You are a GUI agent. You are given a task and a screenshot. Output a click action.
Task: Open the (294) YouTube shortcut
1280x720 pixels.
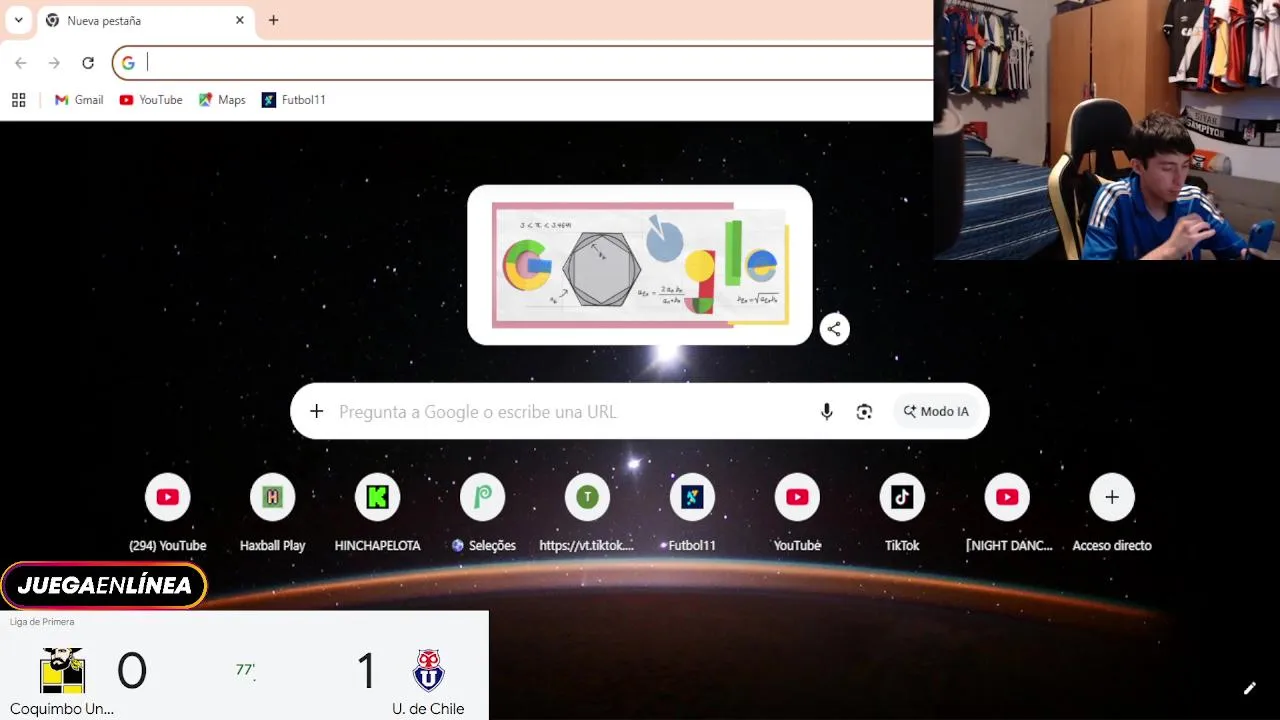coord(167,514)
